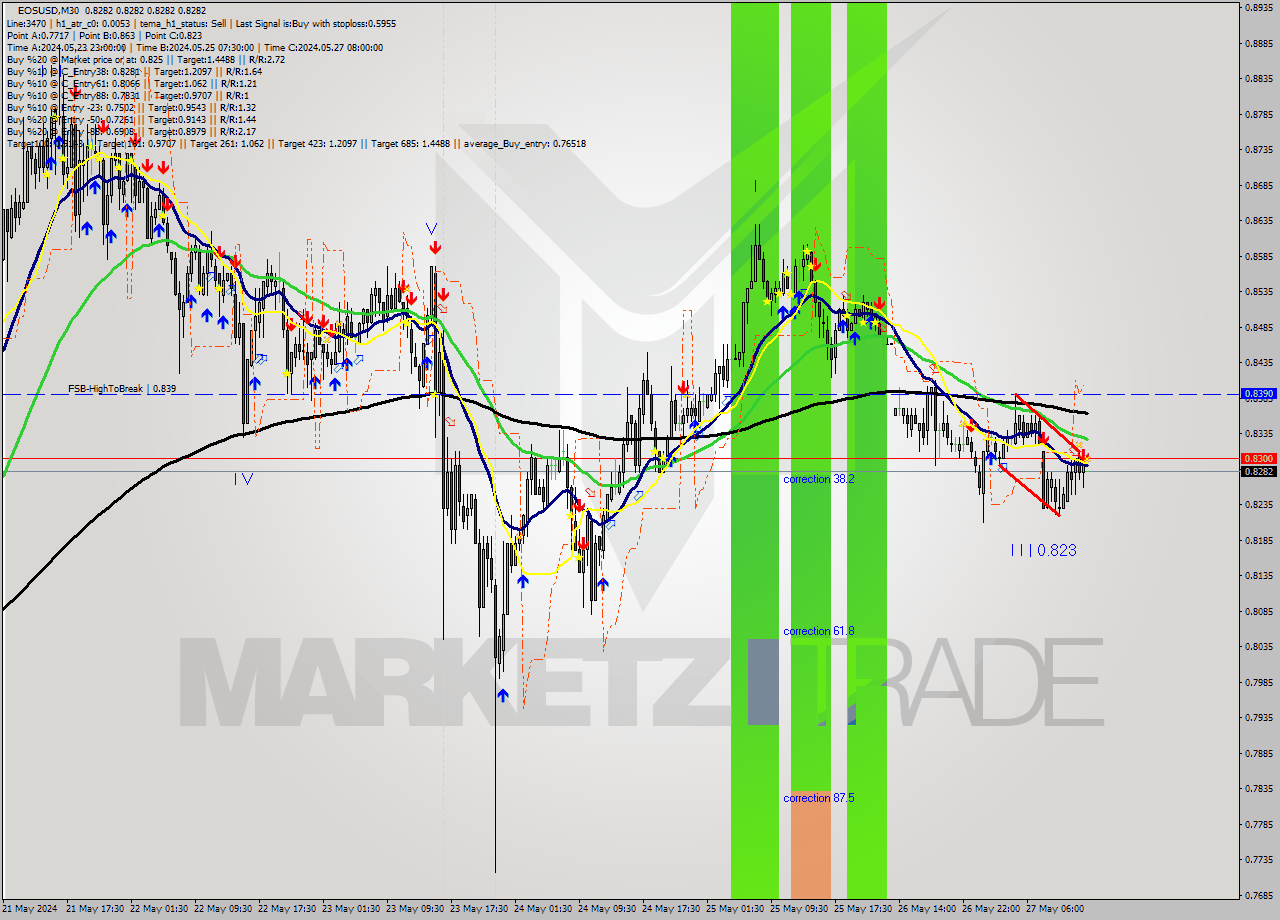Click the C_Entry61 buy line with Target:1.062

tap(132, 83)
